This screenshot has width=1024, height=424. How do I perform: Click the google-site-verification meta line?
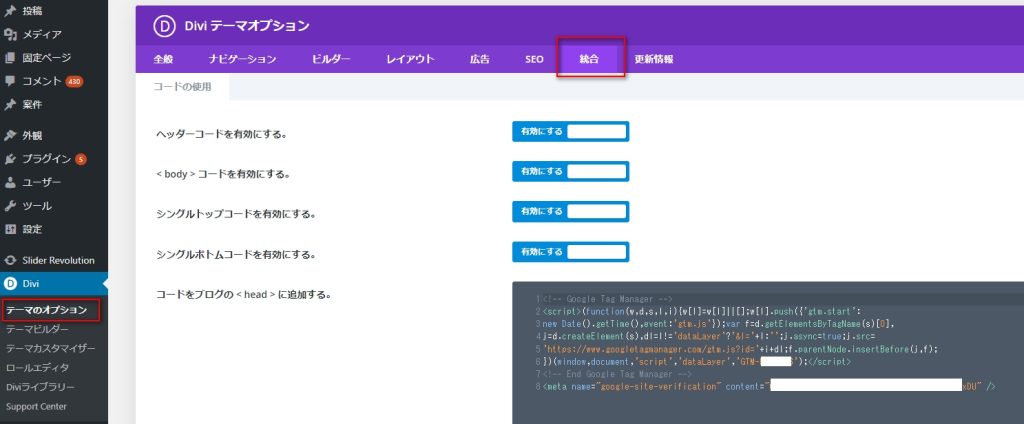(x=768, y=387)
